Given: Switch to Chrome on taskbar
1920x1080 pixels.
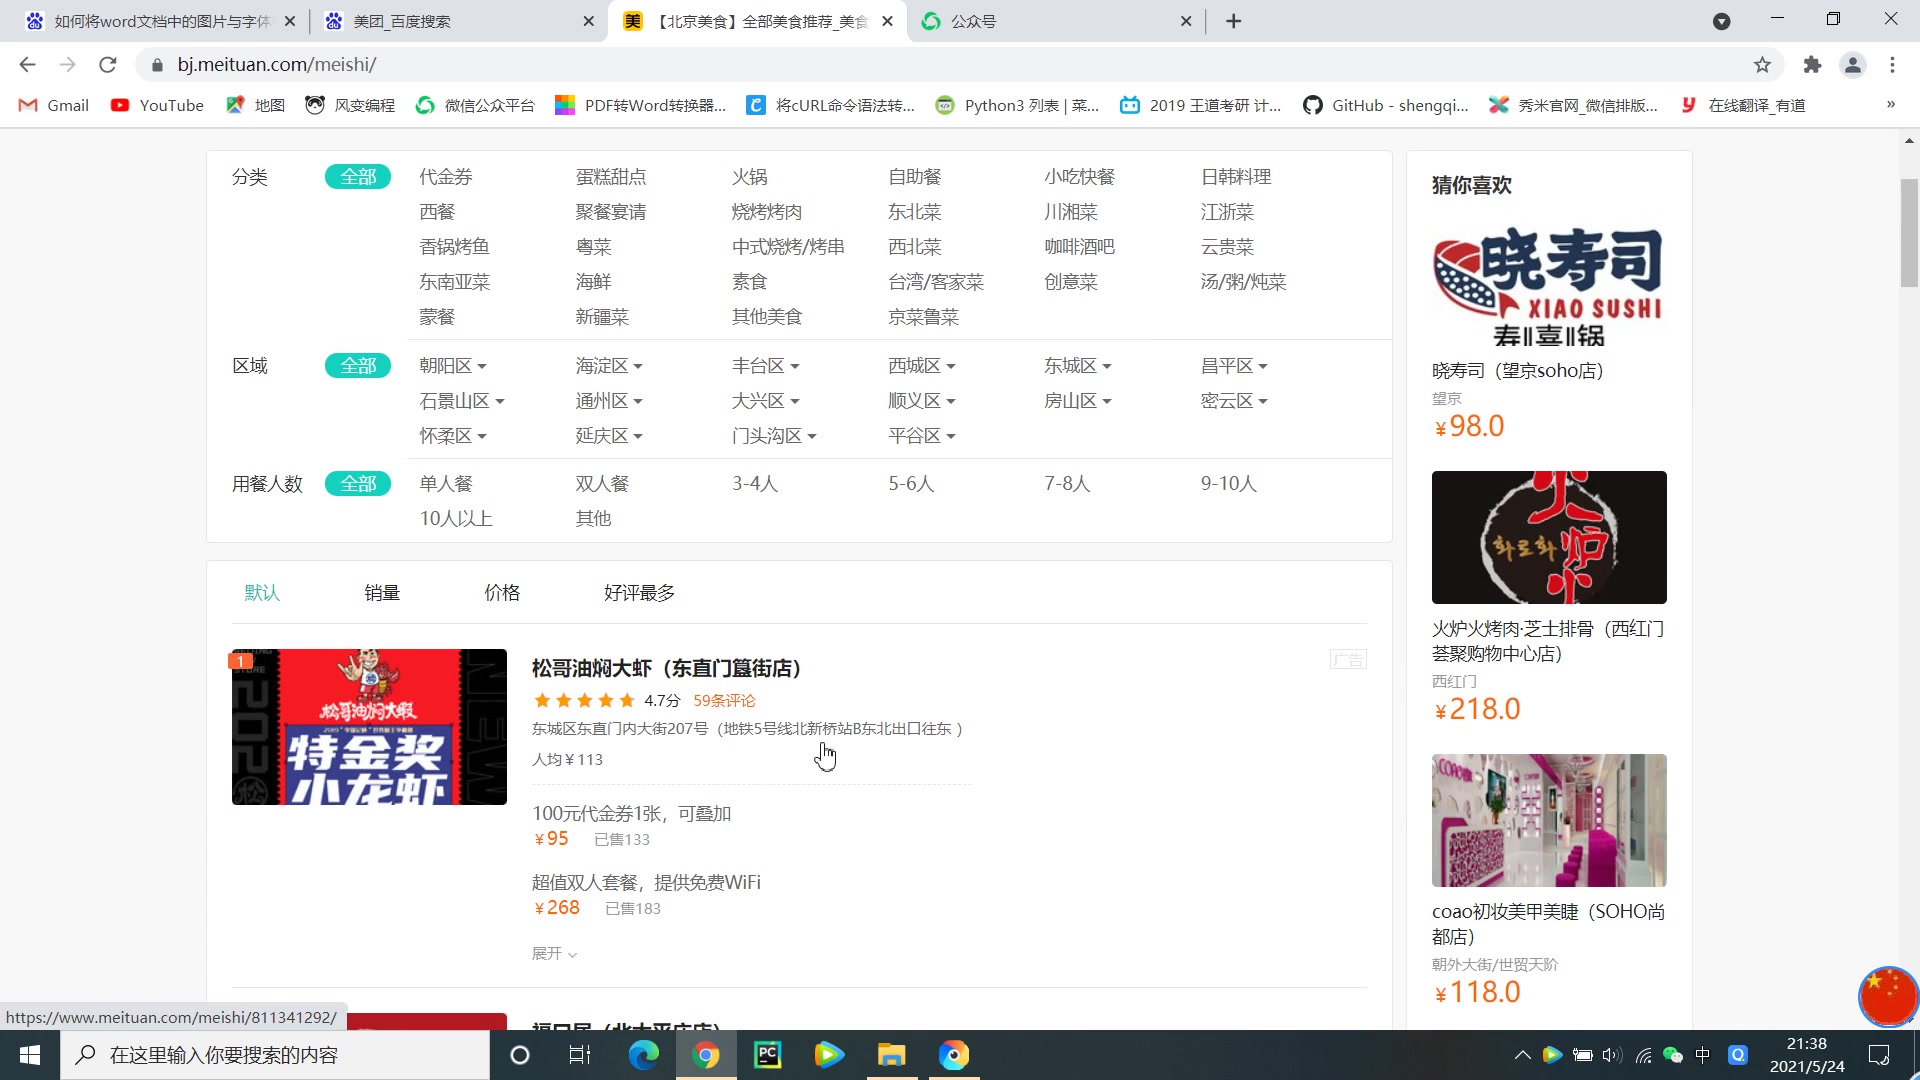Looking at the screenshot, I should point(706,1055).
